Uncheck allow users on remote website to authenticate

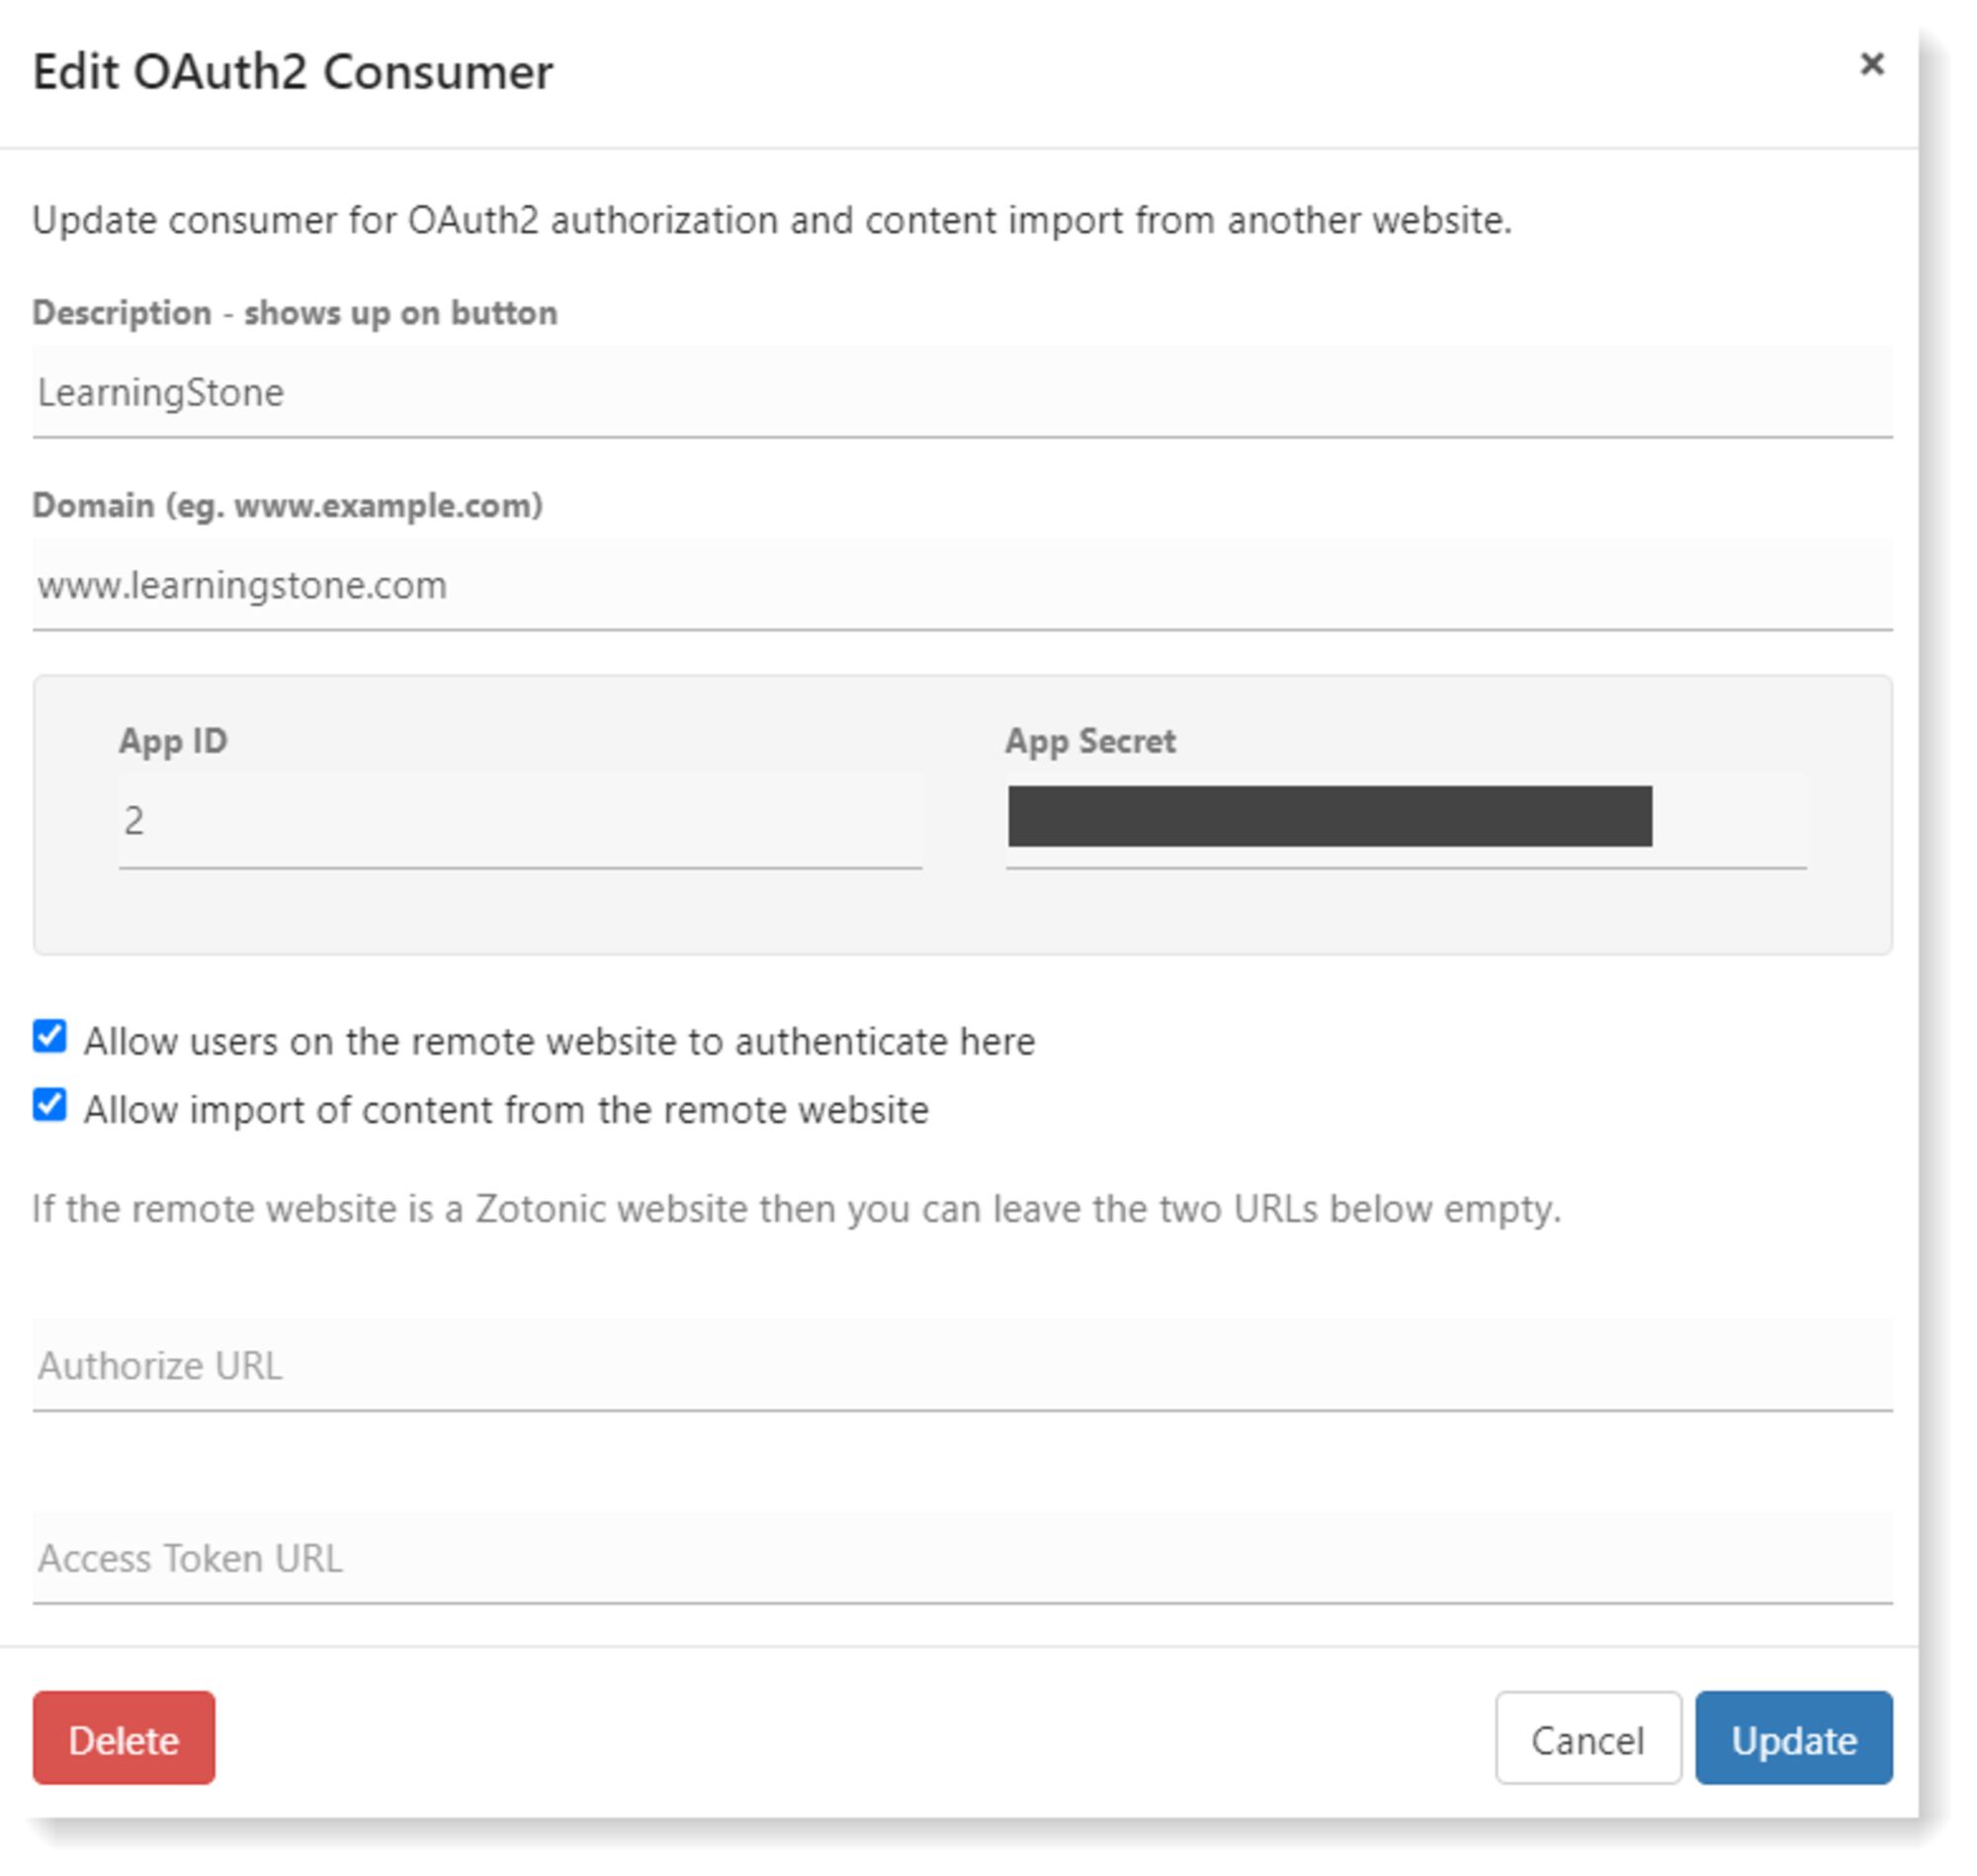click(49, 1039)
